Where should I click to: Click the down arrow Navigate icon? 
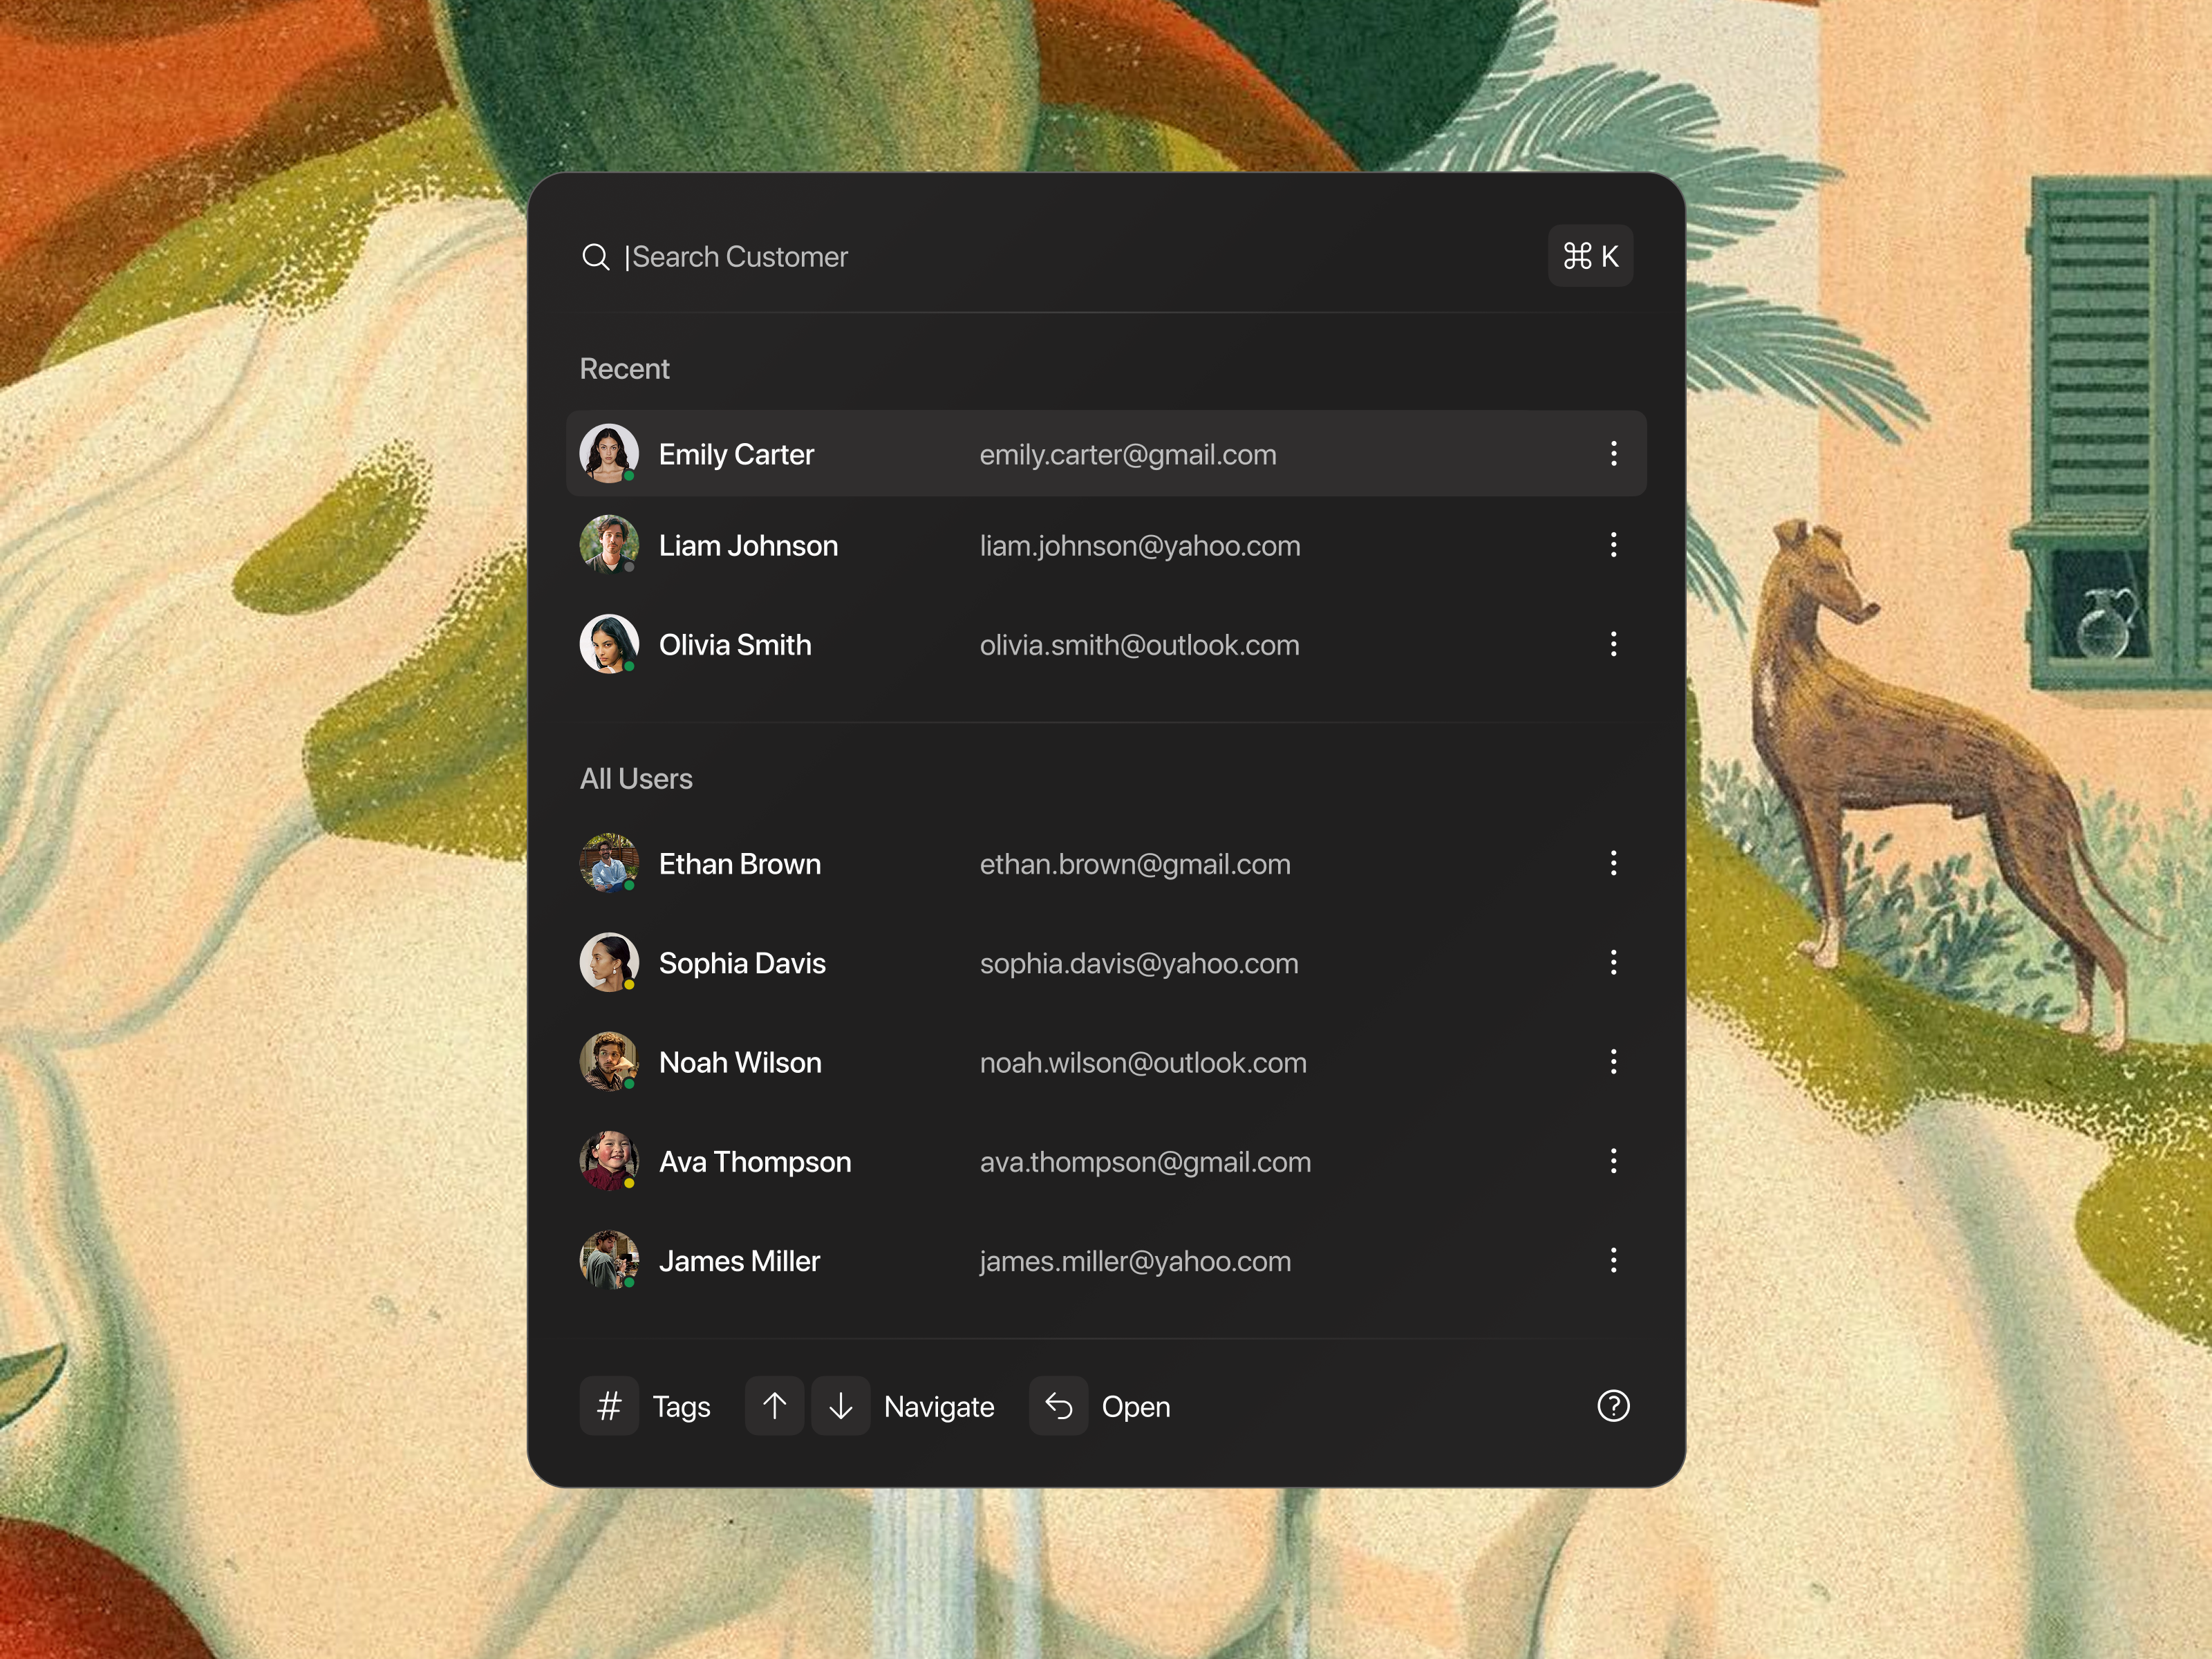point(840,1406)
